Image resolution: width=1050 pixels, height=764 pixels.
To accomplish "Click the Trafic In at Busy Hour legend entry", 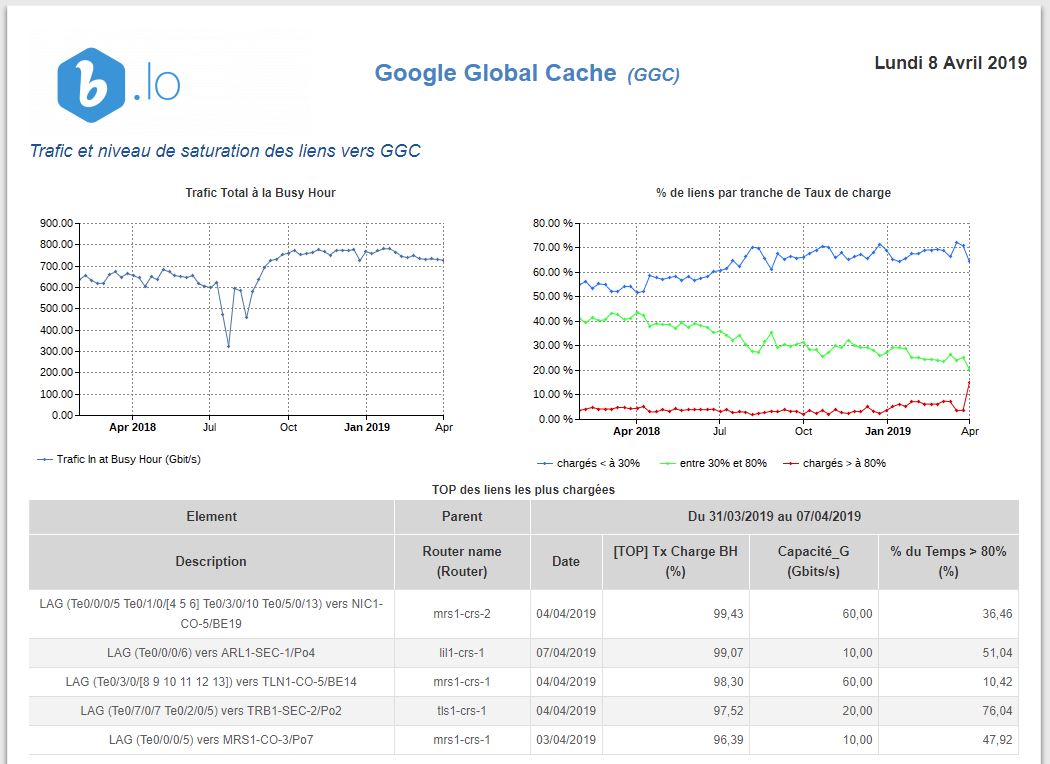I will click(x=119, y=459).
